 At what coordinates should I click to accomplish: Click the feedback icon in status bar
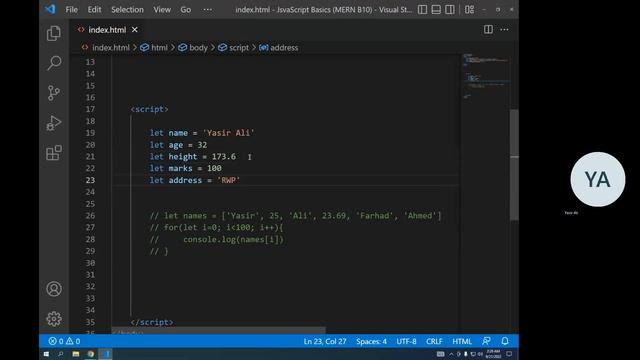point(486,341)
